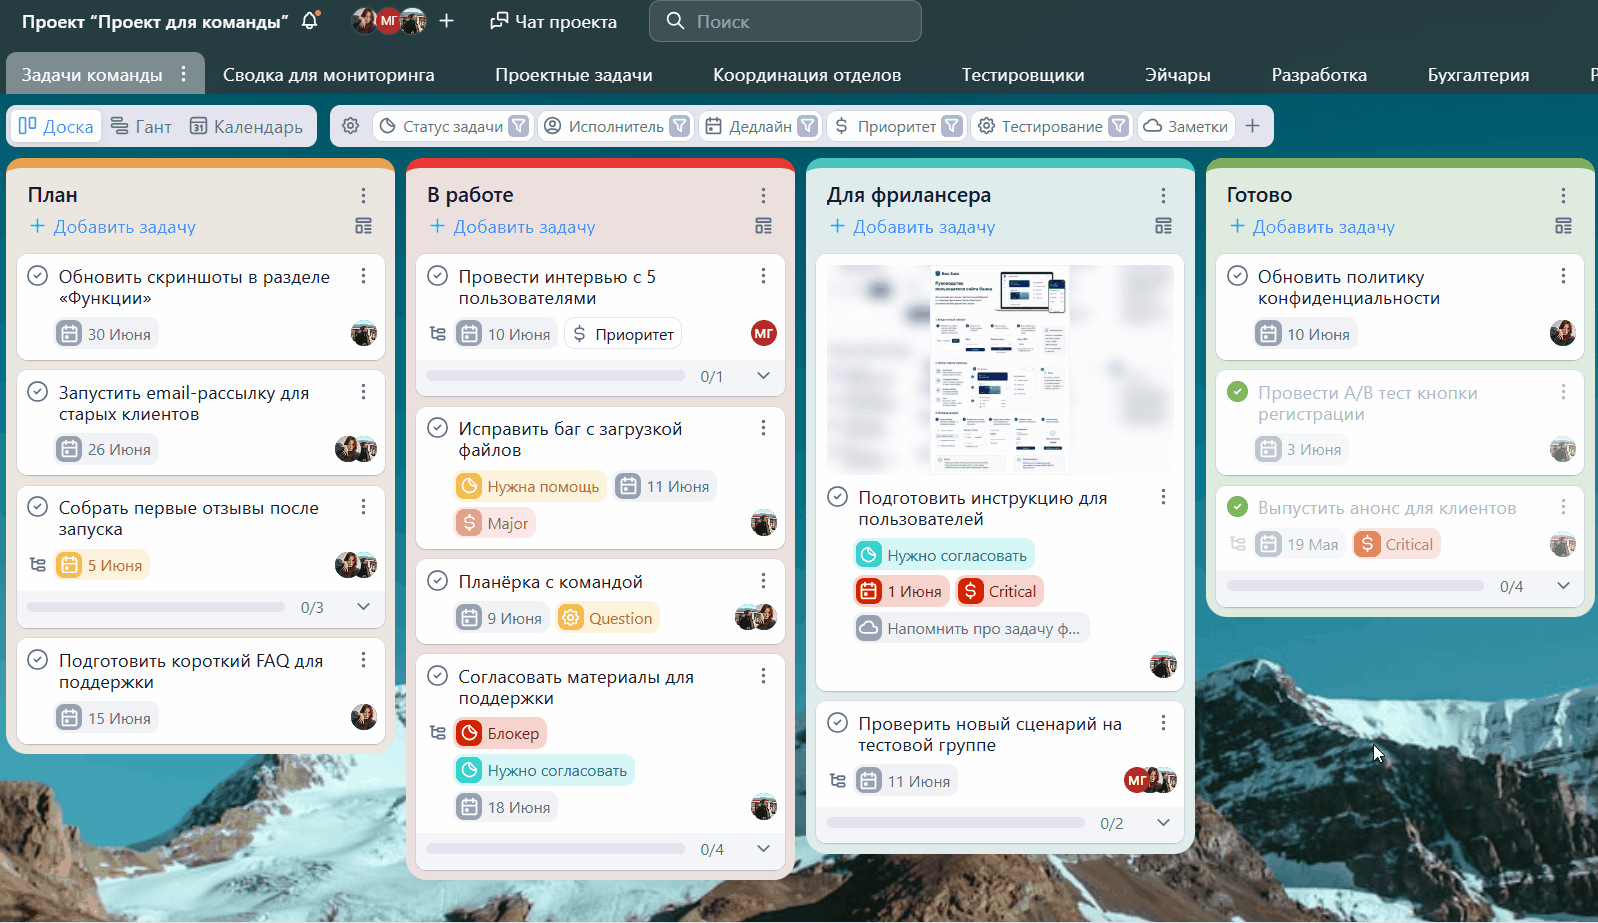Open the Координация отделов tab
This screenshot has width=1598, height=923.
(807, 75)
